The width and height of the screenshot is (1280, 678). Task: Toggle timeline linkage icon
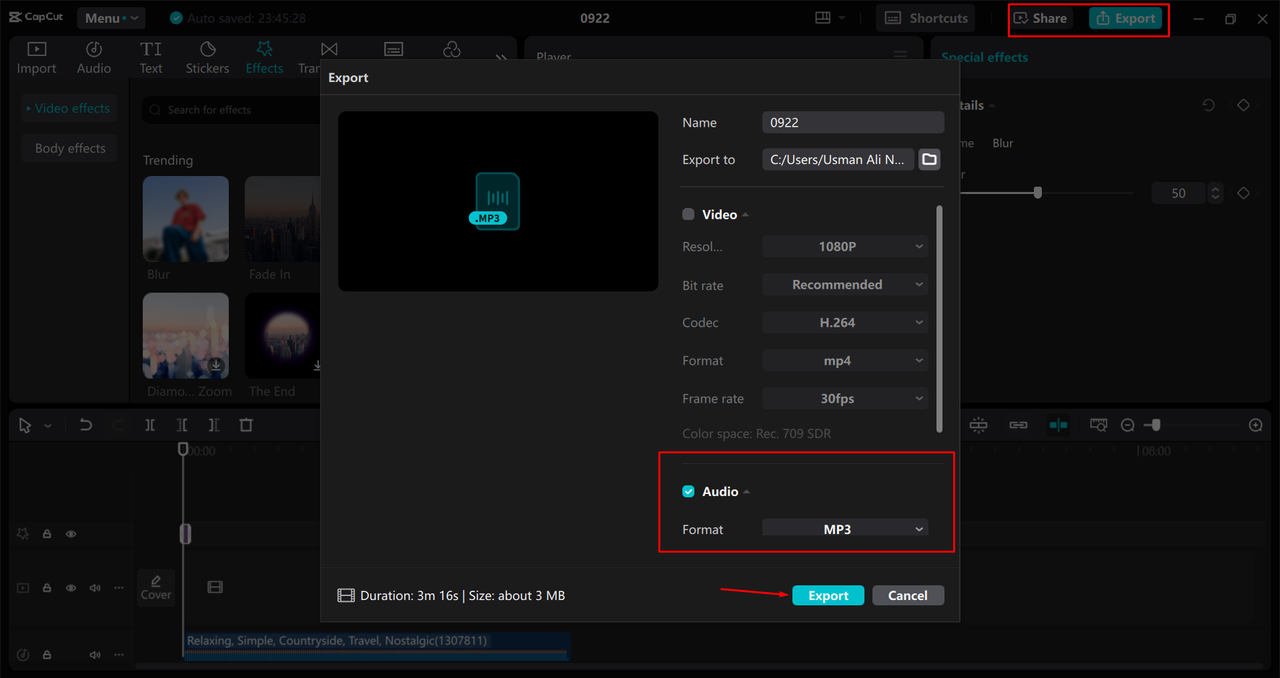point(1018,425)
